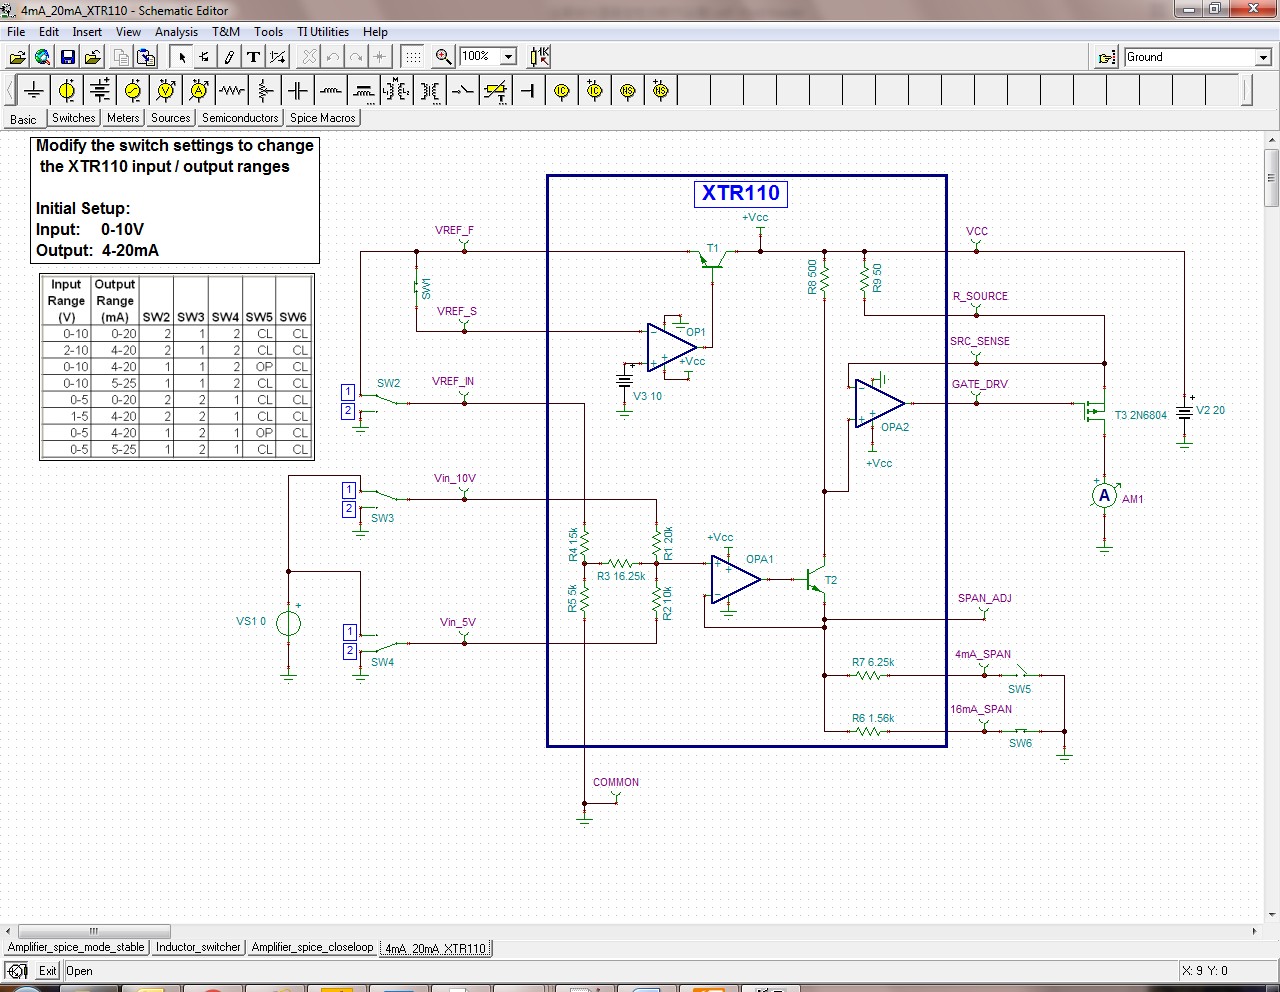
Task: Click the 'T3 2N6804' transistor label
Action: pos(1140,415)
